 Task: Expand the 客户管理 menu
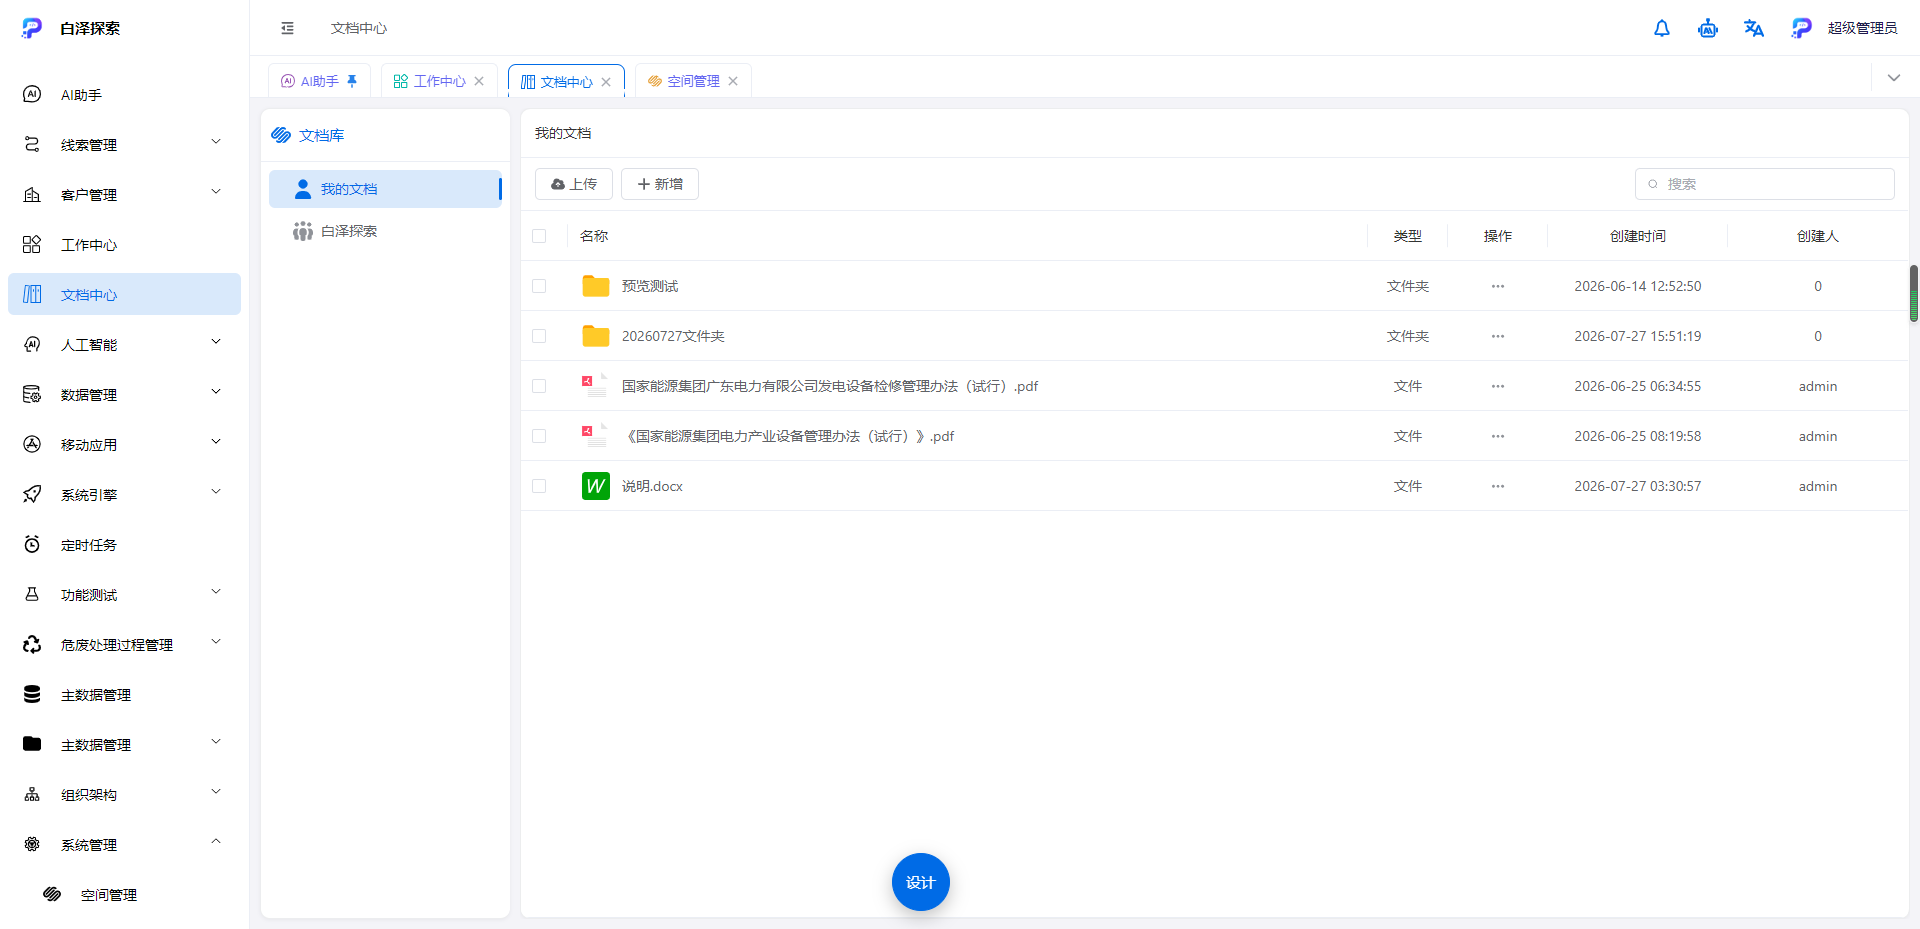(124, 195)
